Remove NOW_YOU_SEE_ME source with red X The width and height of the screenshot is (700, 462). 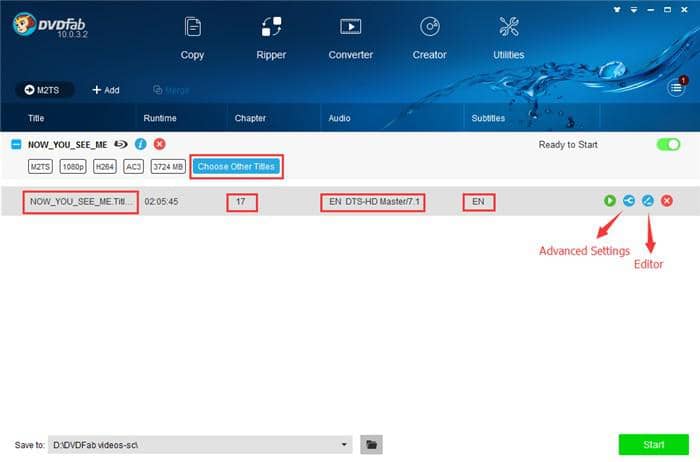159,144
